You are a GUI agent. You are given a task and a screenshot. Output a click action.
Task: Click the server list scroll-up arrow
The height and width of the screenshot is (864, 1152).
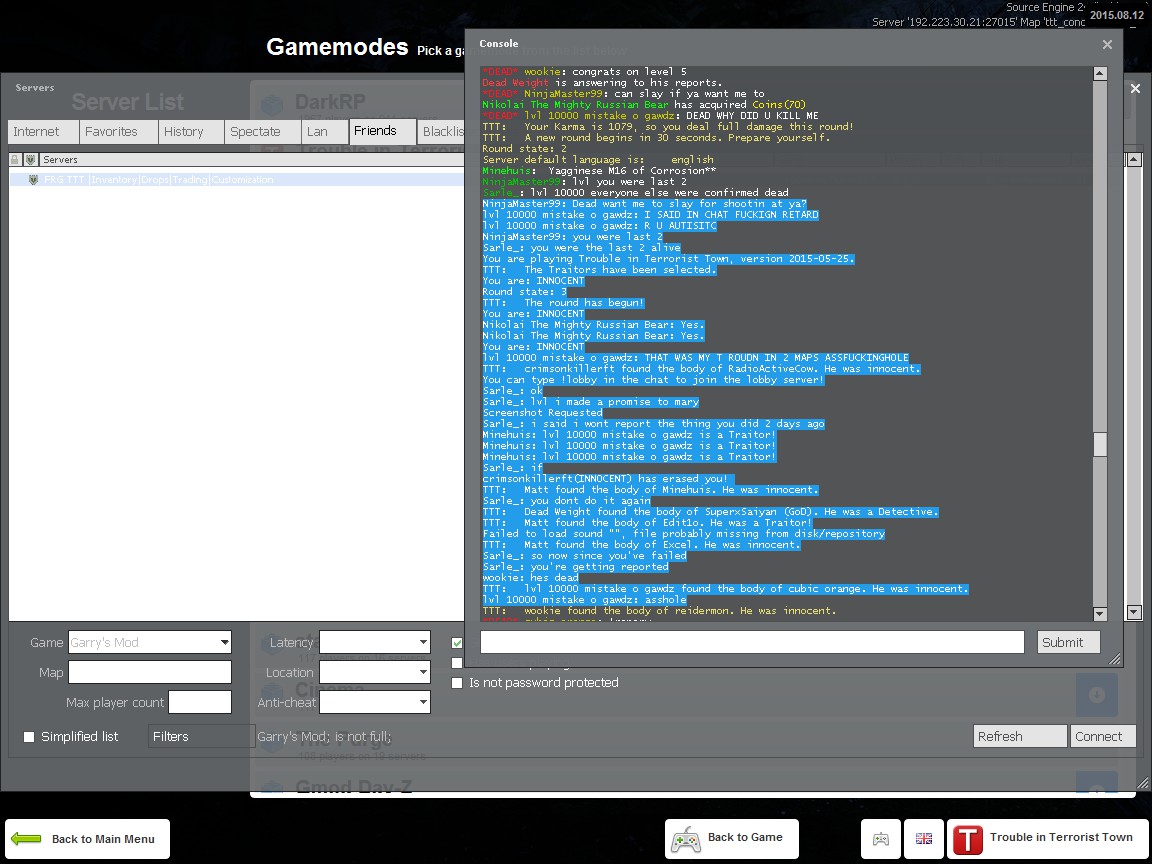click(1134, 159)
